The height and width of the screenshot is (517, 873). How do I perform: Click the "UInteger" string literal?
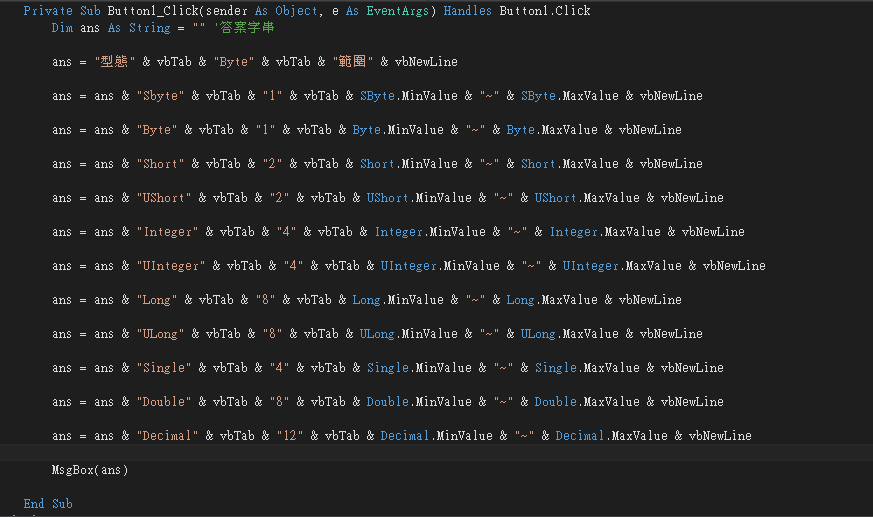click(171, 265)
